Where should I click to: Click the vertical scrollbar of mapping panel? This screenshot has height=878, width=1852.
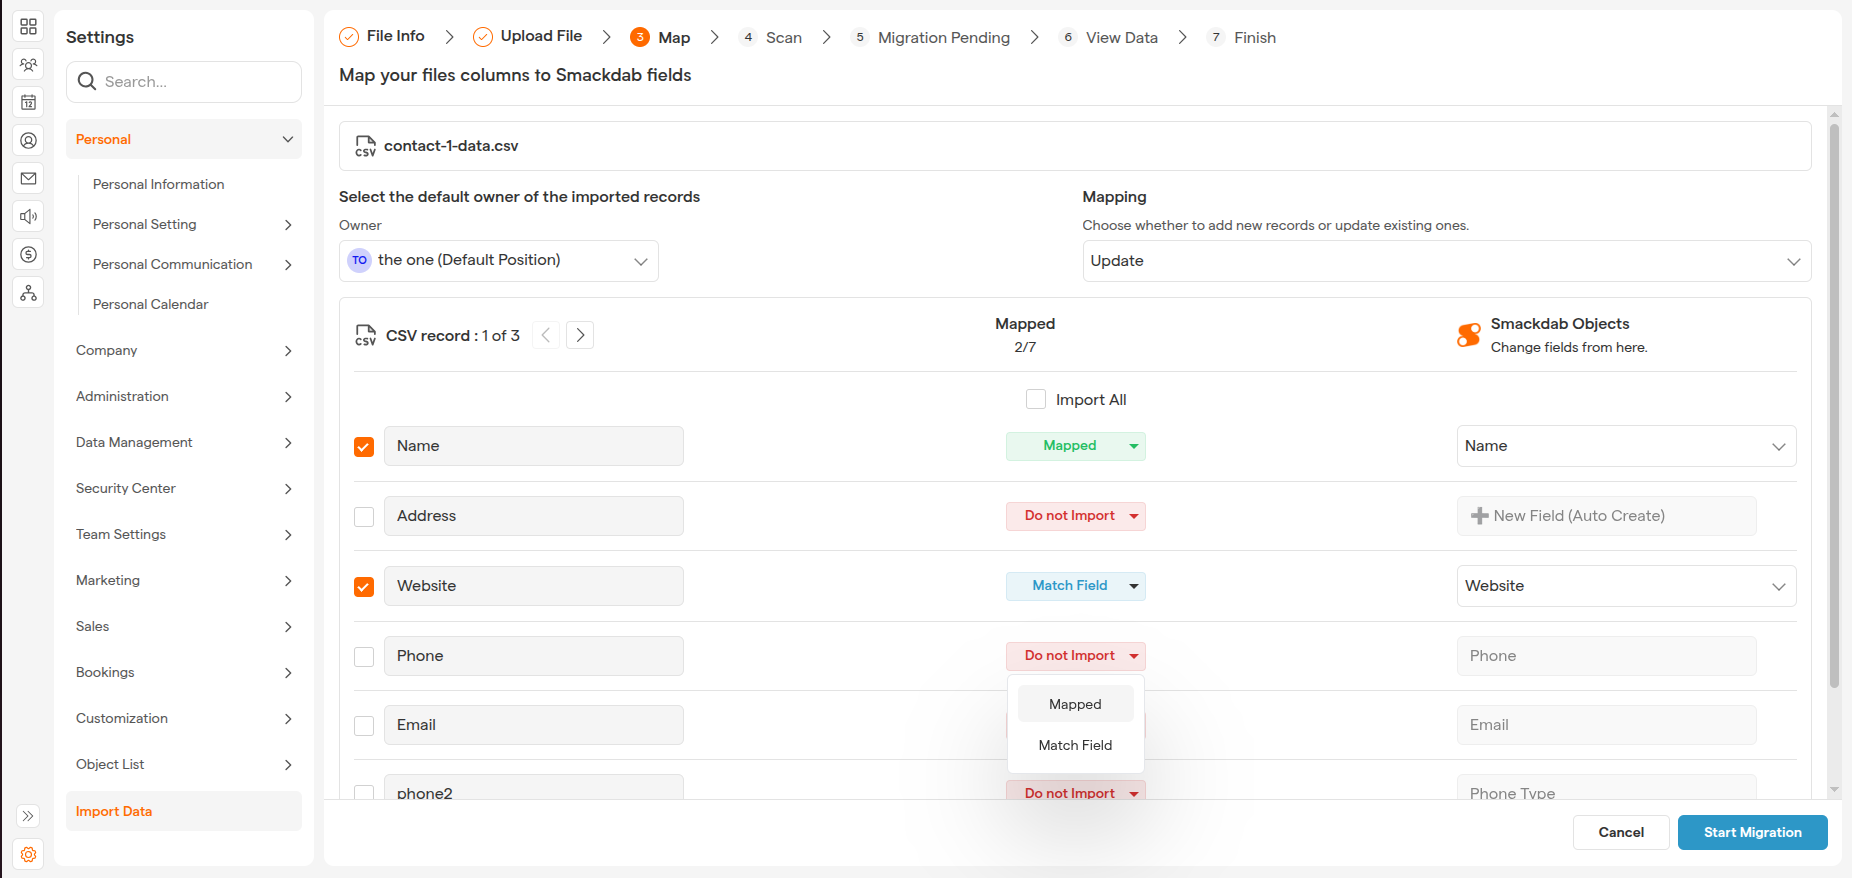point(1833,400)
